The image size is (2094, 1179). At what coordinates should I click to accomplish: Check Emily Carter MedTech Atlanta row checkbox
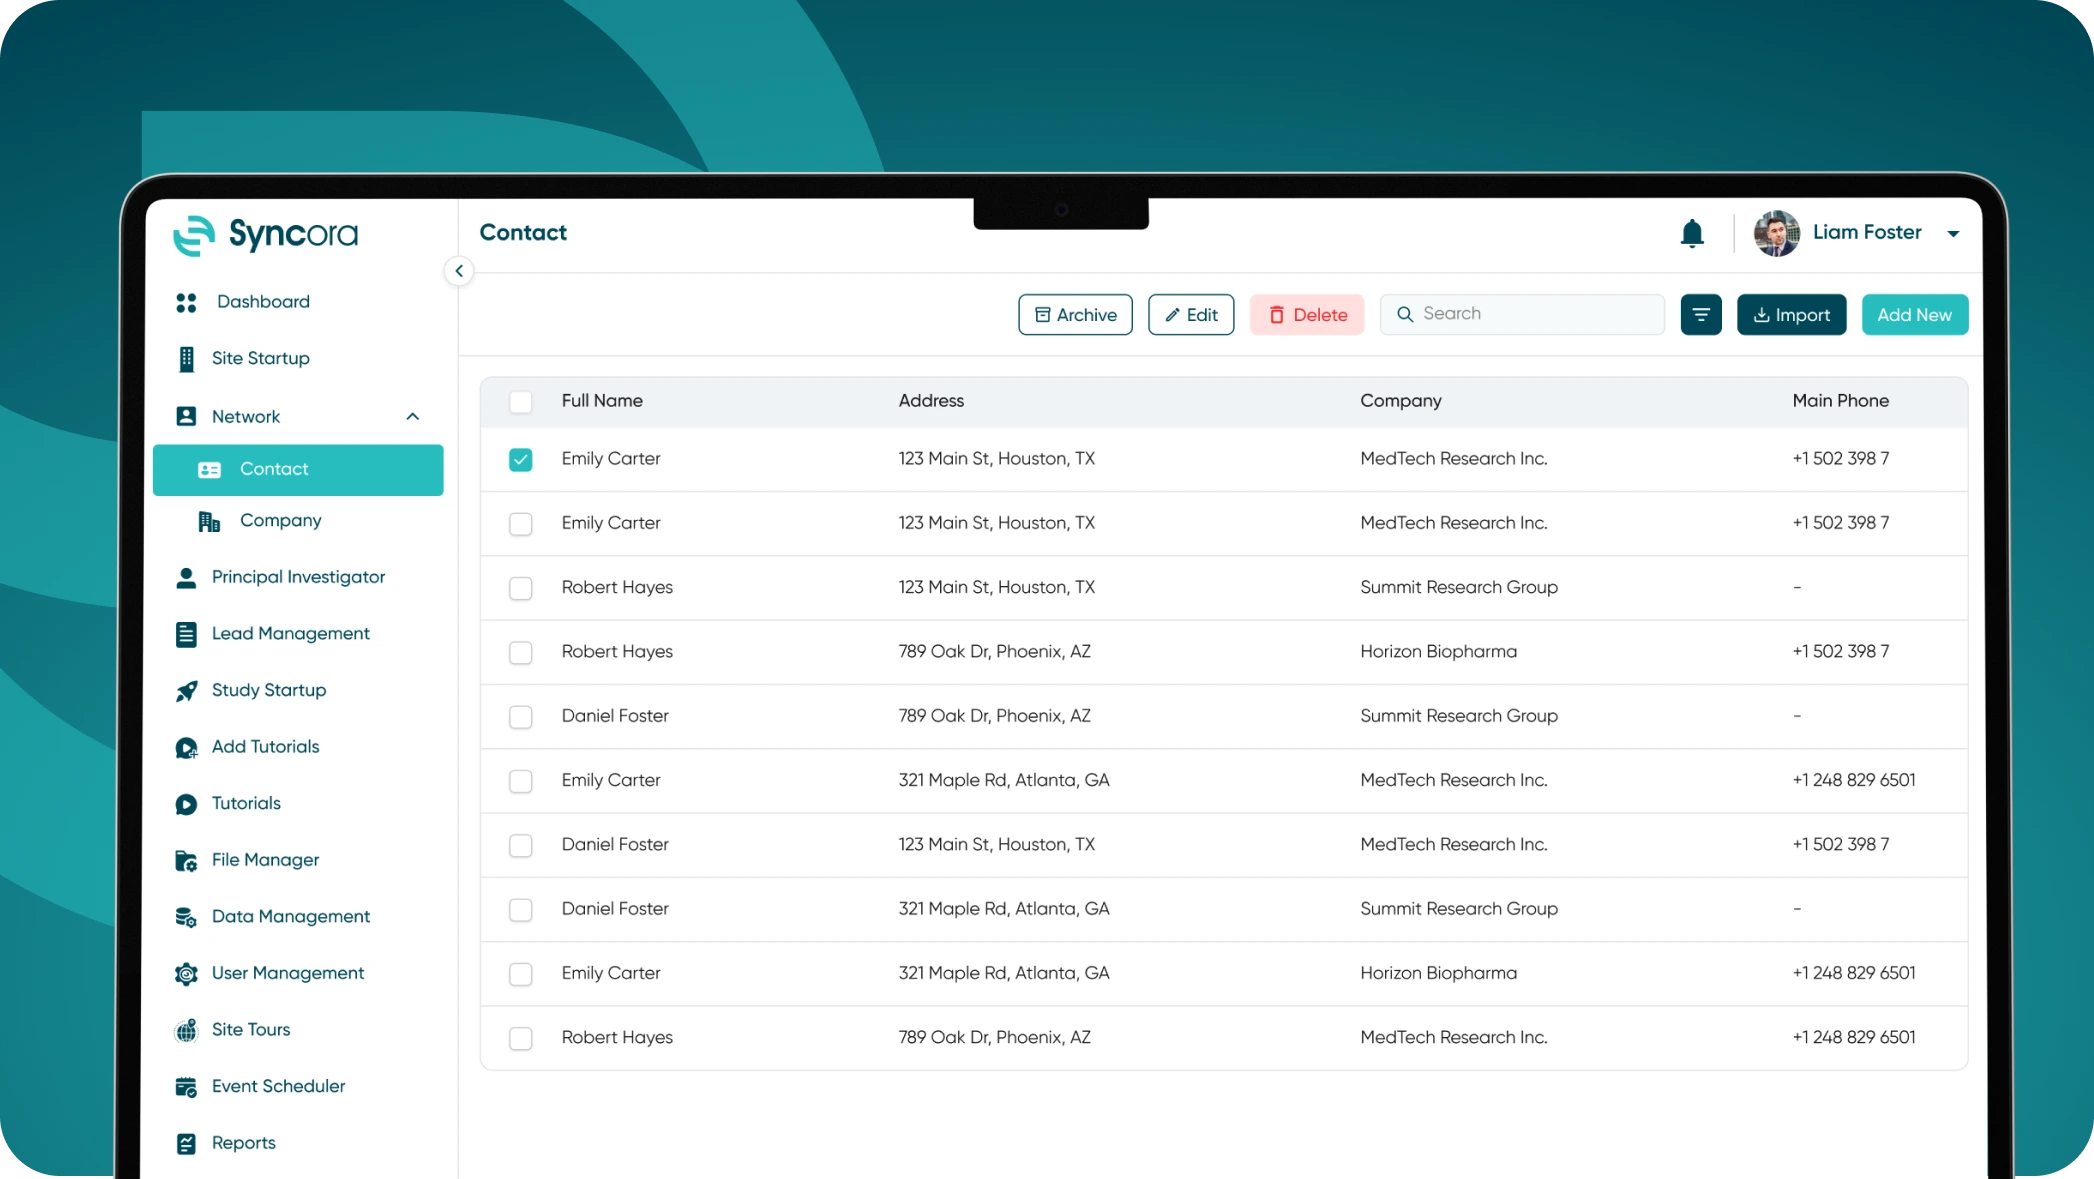(521, 781)
